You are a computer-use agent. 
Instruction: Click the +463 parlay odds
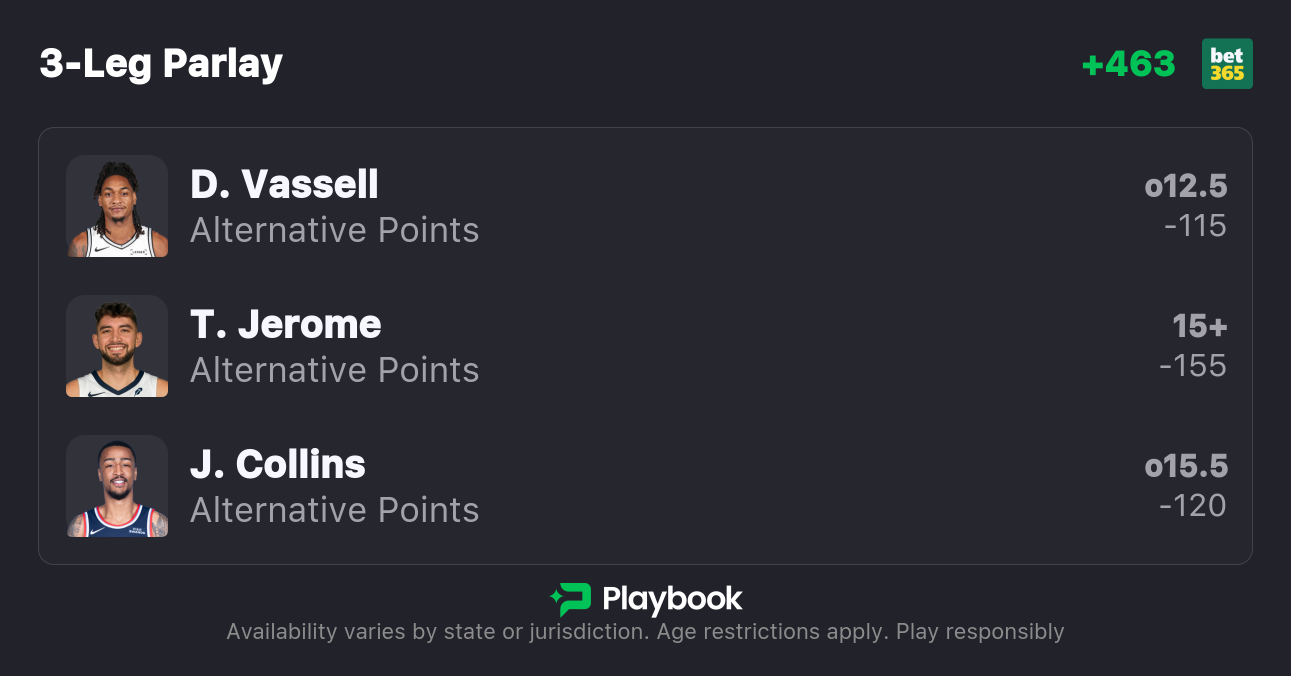(1128, 64)
